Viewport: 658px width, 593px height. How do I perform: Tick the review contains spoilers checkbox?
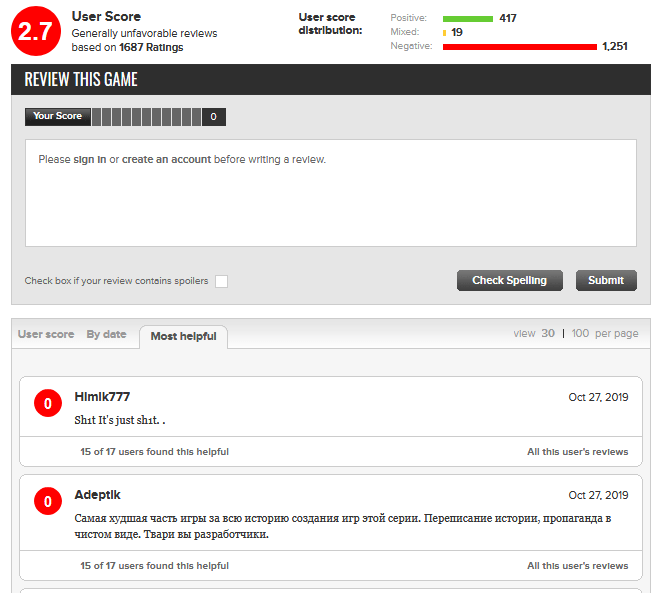221,281
